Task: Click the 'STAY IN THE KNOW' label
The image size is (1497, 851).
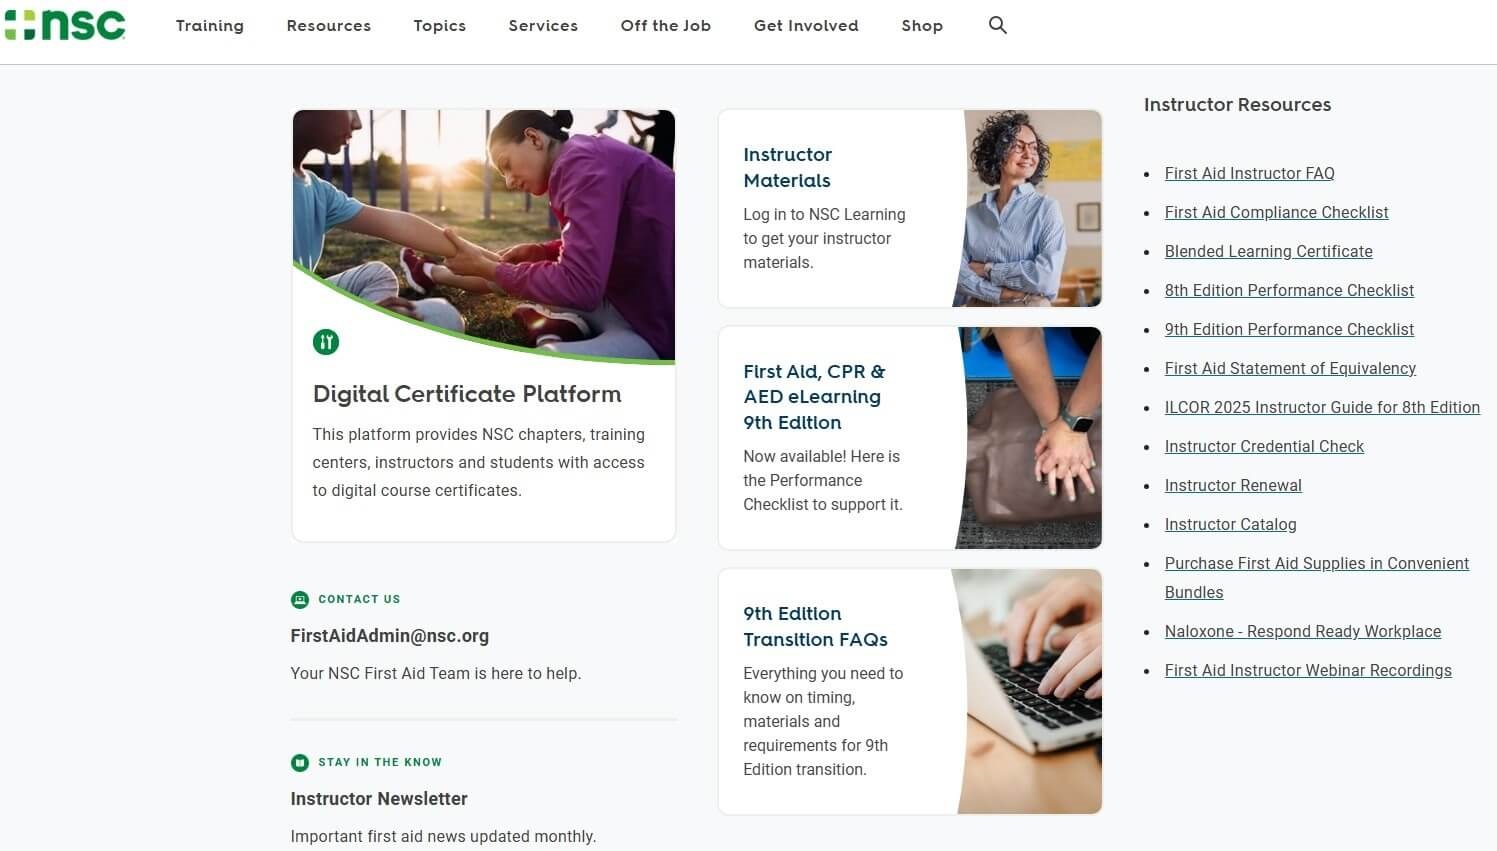Action: click(380, 762)
